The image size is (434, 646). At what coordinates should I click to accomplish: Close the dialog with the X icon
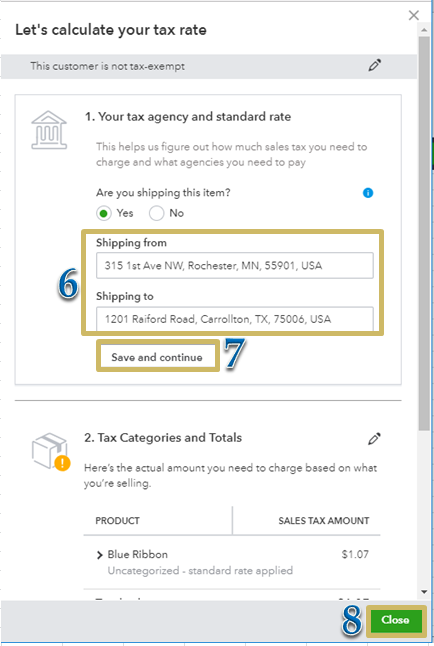click(413, 16)
